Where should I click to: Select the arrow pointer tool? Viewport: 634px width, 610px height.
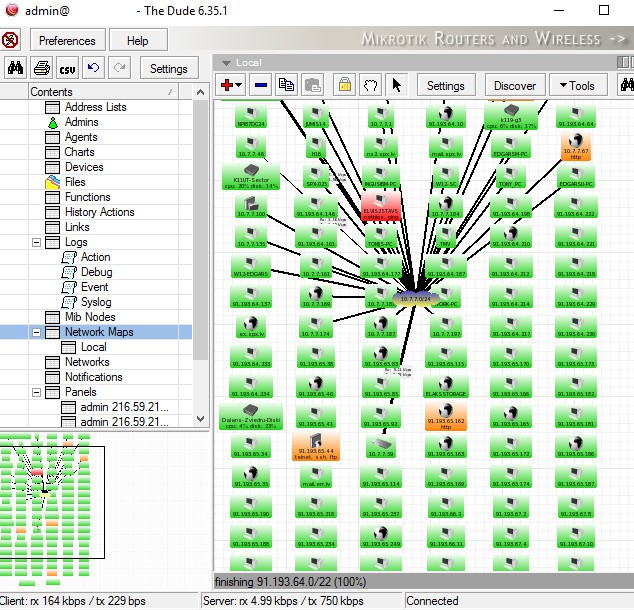click(x=397, y=85)
